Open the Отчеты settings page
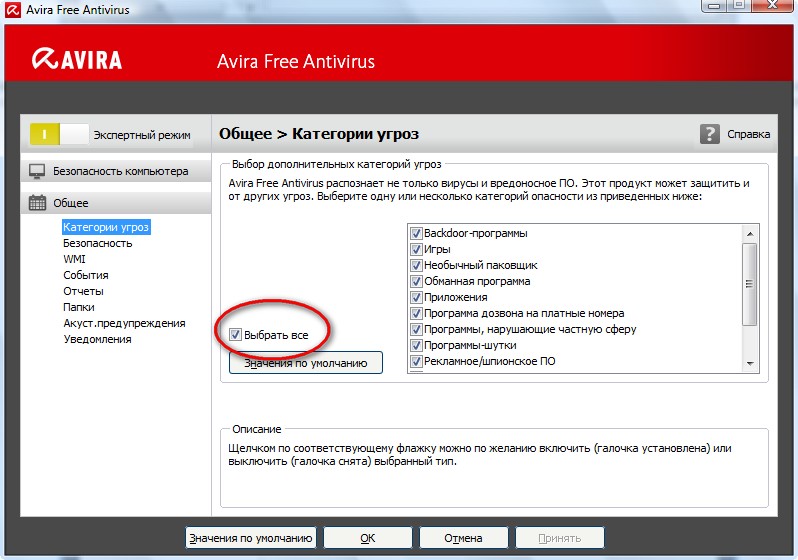This screenshot has height=560, width=798. (x=83, y=291)
